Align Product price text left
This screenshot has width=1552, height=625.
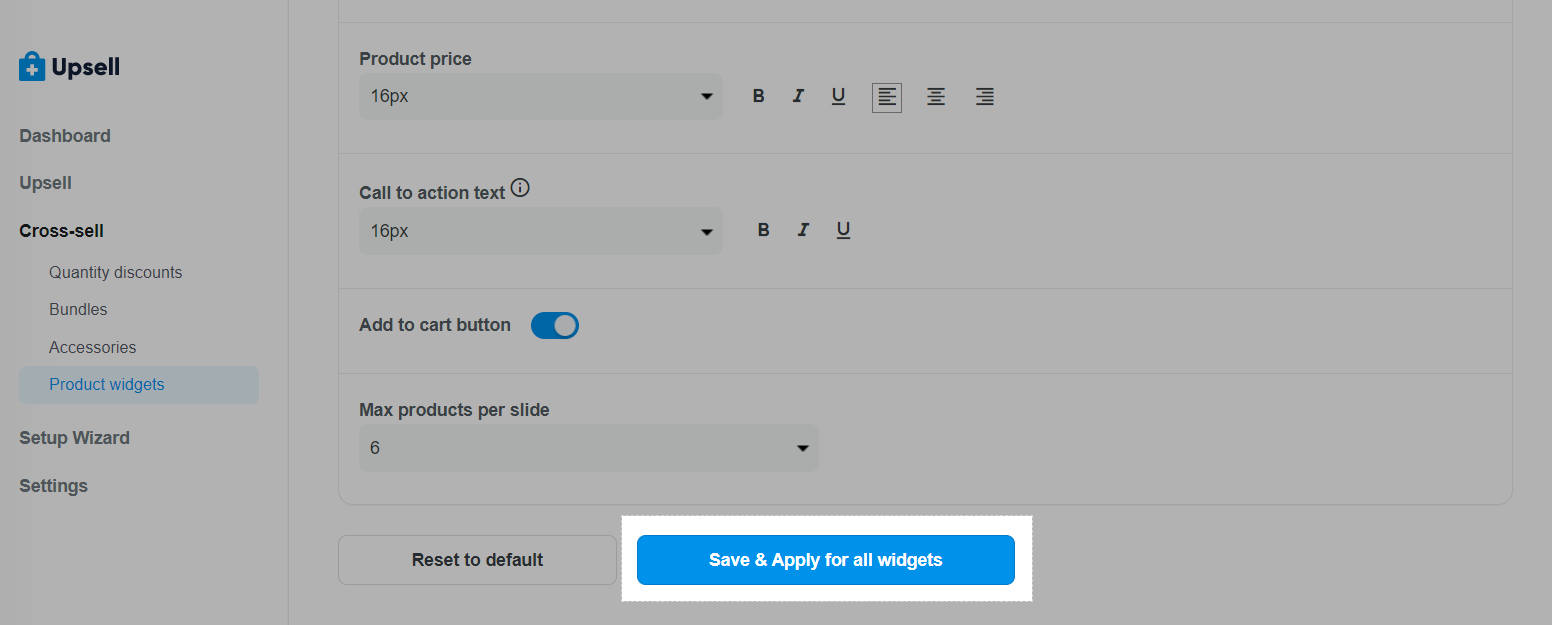click(x=887, y=97)
